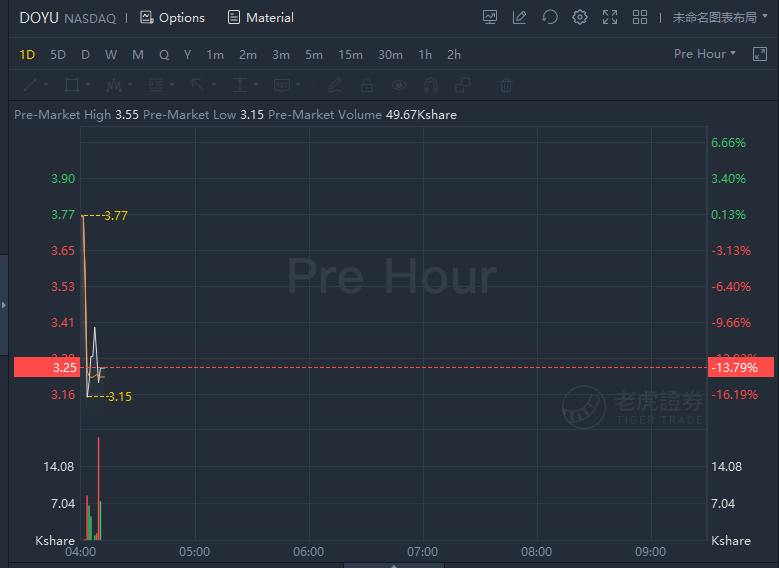Toggle drawings visibility eye icon

(x=398, y=85)
